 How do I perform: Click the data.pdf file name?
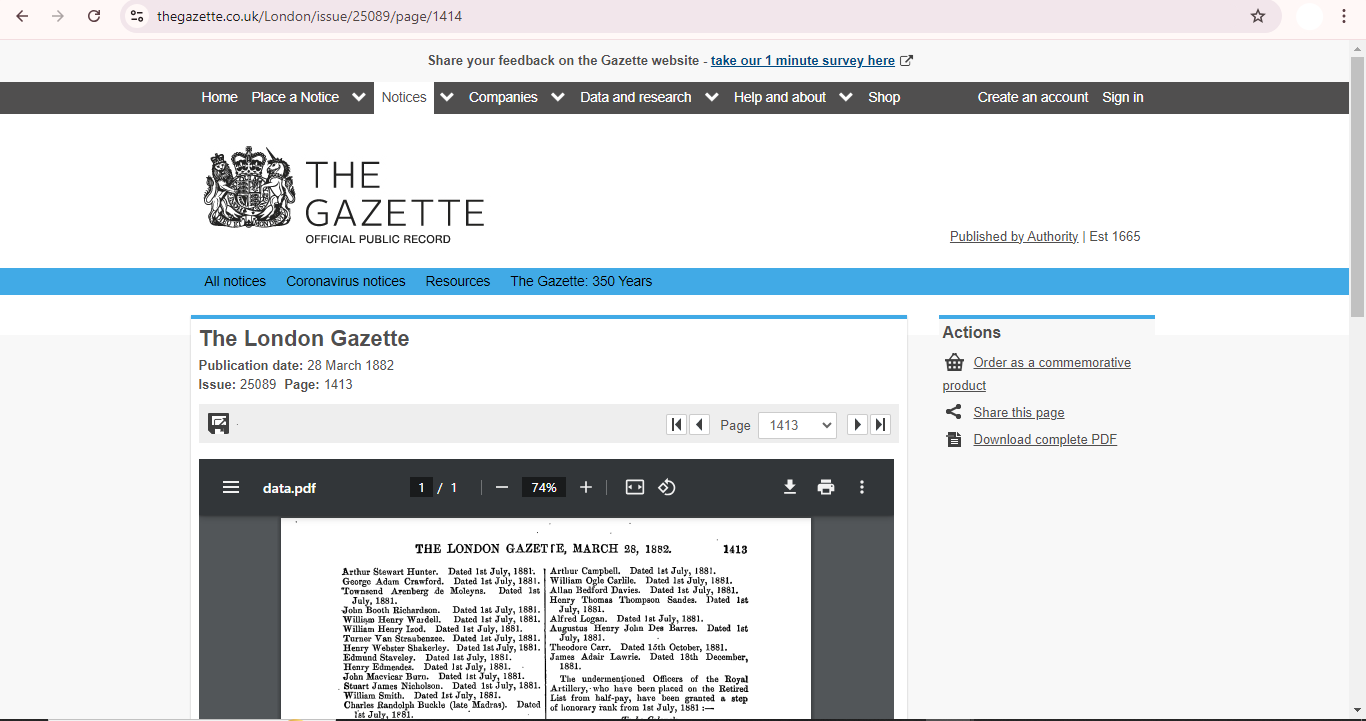click(x=289, y=488)
